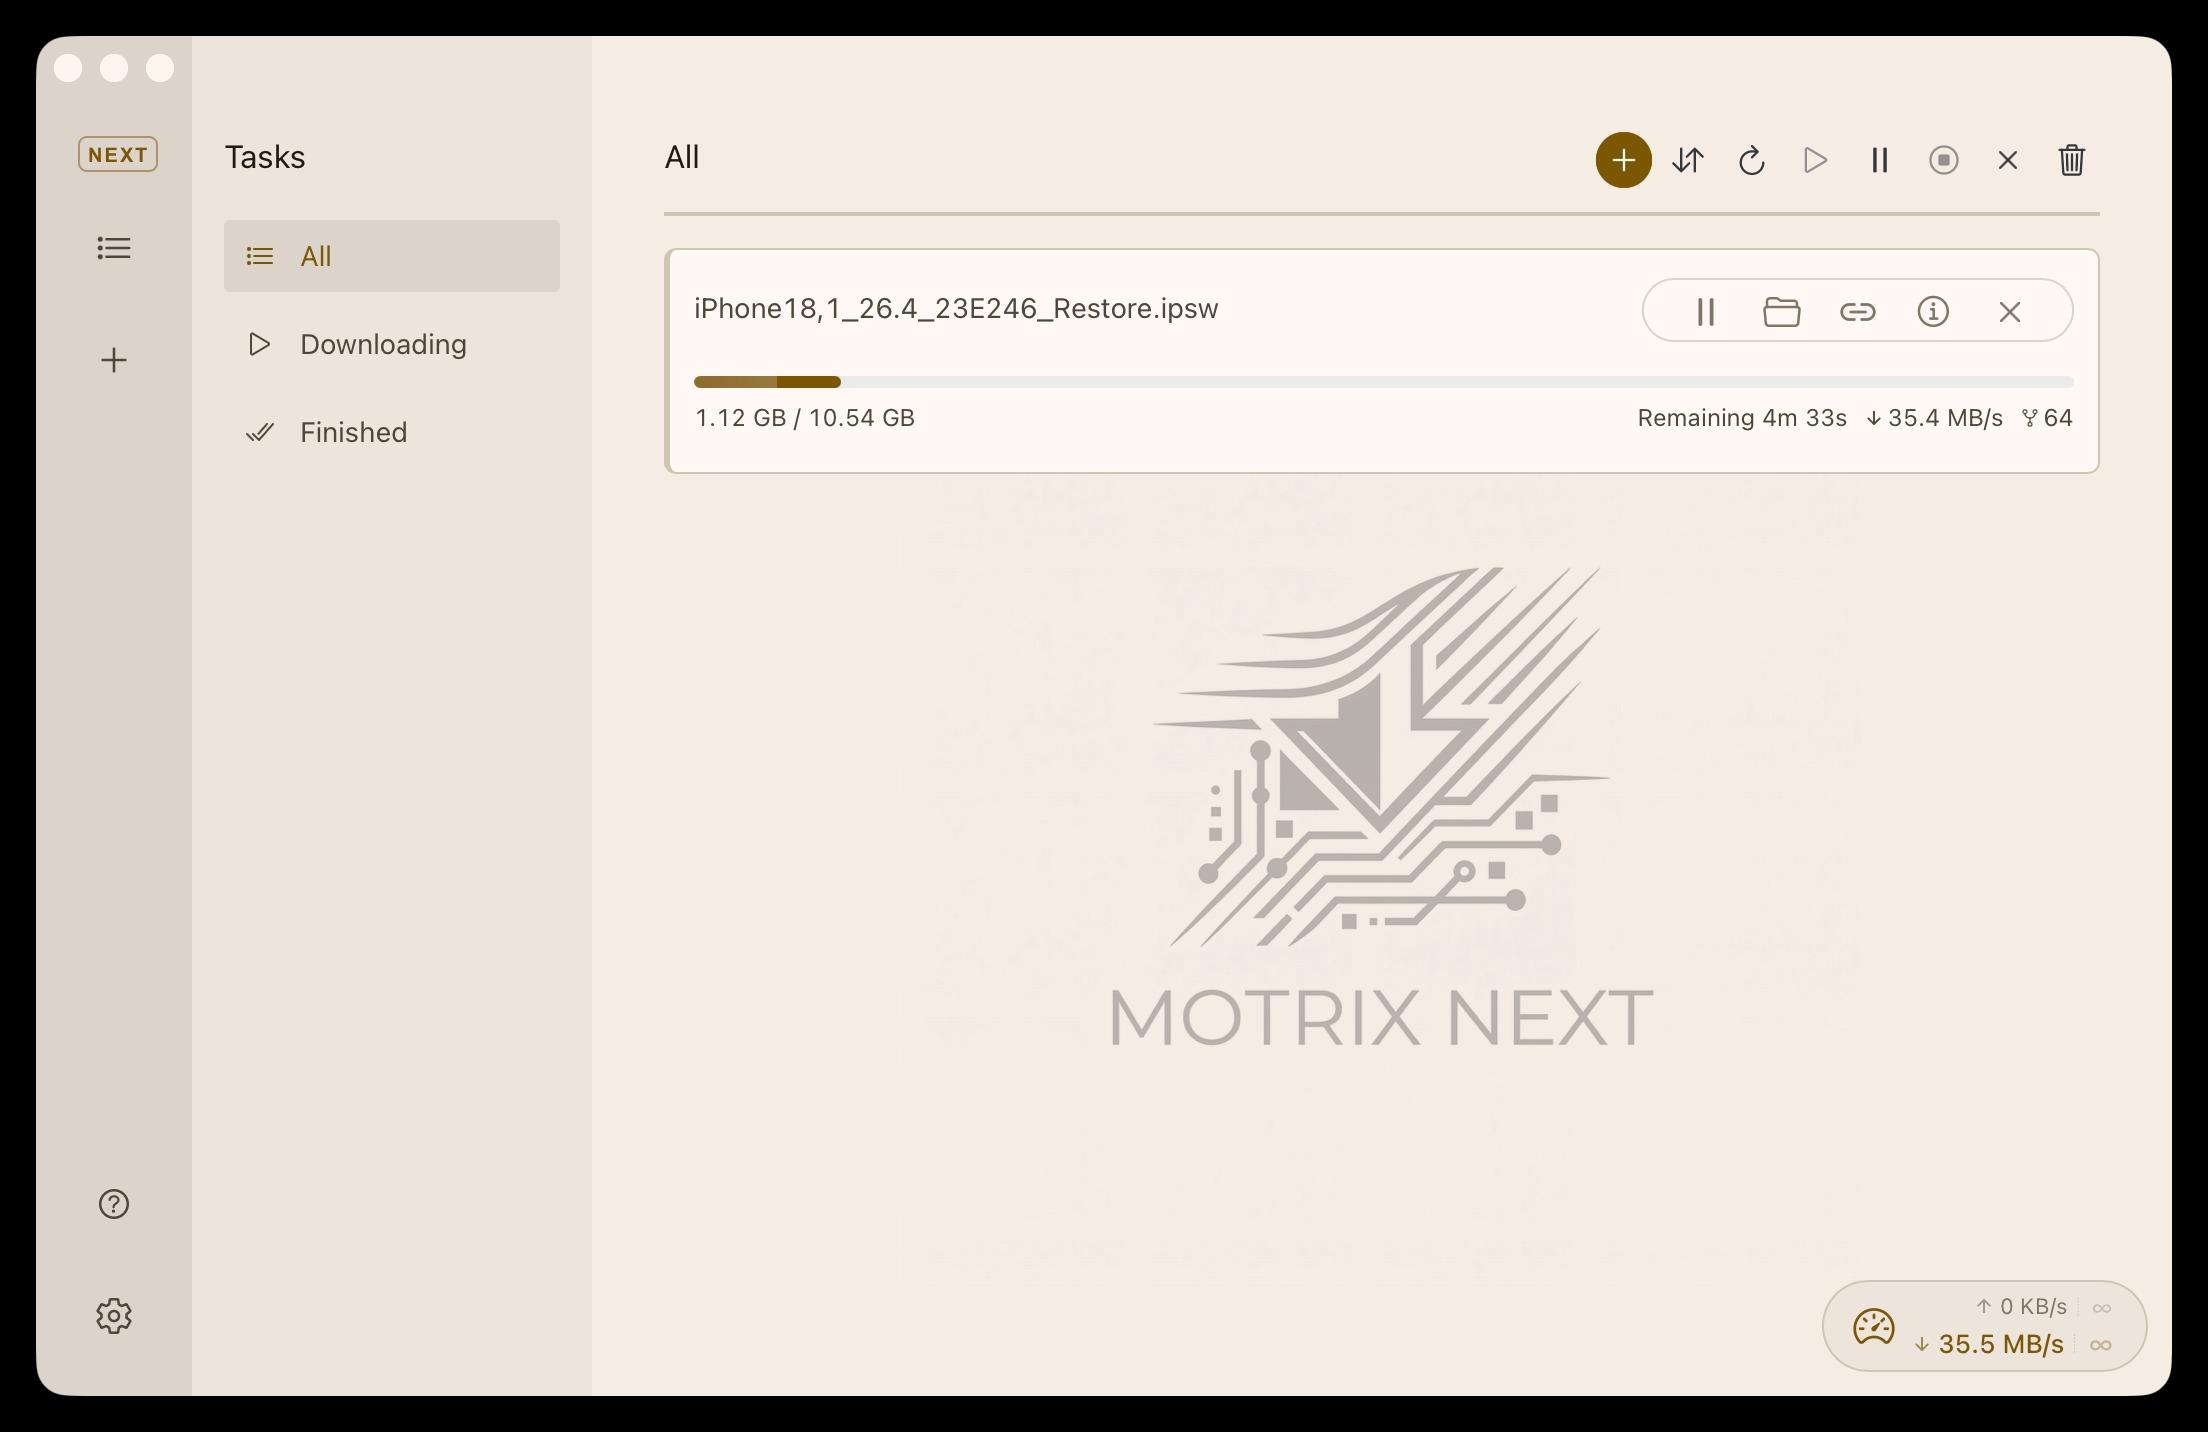Refresh the task list
Image resolution: width=2208 pixels, height=1432 pixels.
[x=1751, y=160]
